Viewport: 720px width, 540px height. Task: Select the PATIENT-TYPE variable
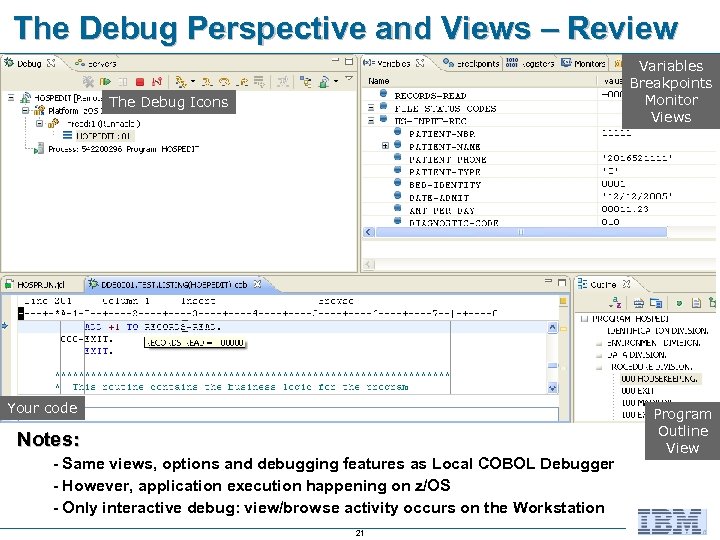445,172
